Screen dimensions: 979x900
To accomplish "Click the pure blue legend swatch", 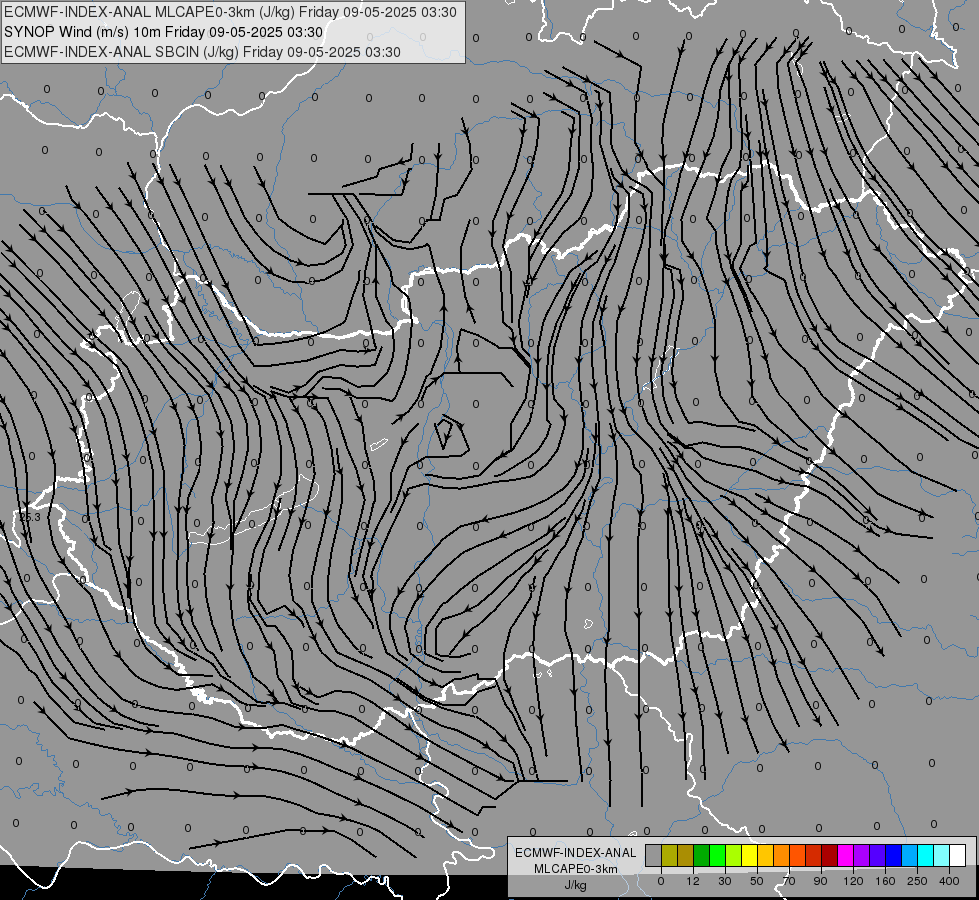I will coord(893,855).
